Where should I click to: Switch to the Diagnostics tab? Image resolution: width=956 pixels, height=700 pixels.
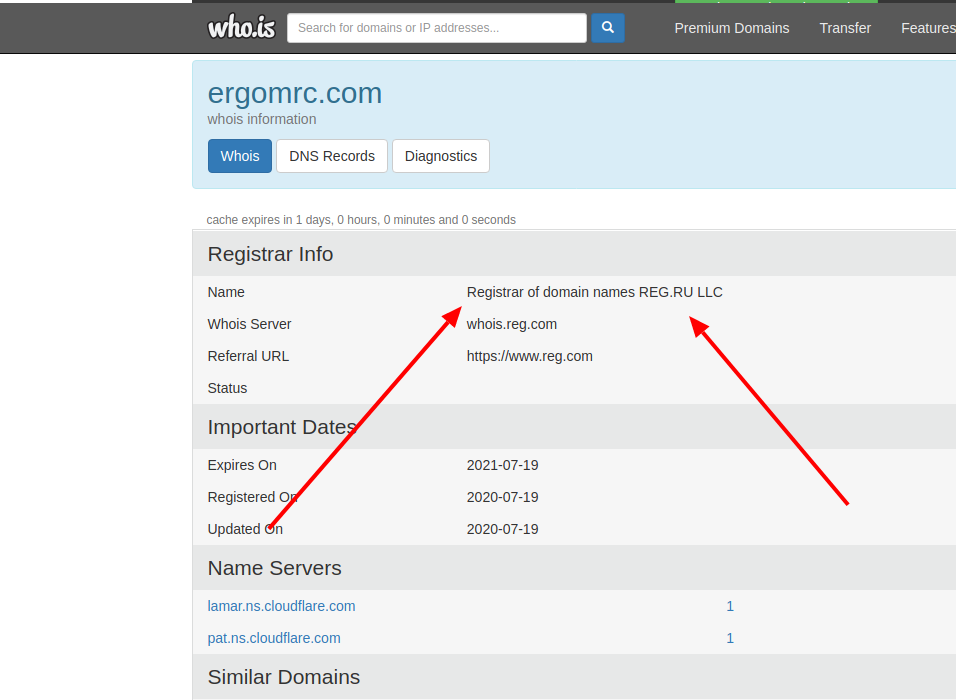(x=441, y=156)
